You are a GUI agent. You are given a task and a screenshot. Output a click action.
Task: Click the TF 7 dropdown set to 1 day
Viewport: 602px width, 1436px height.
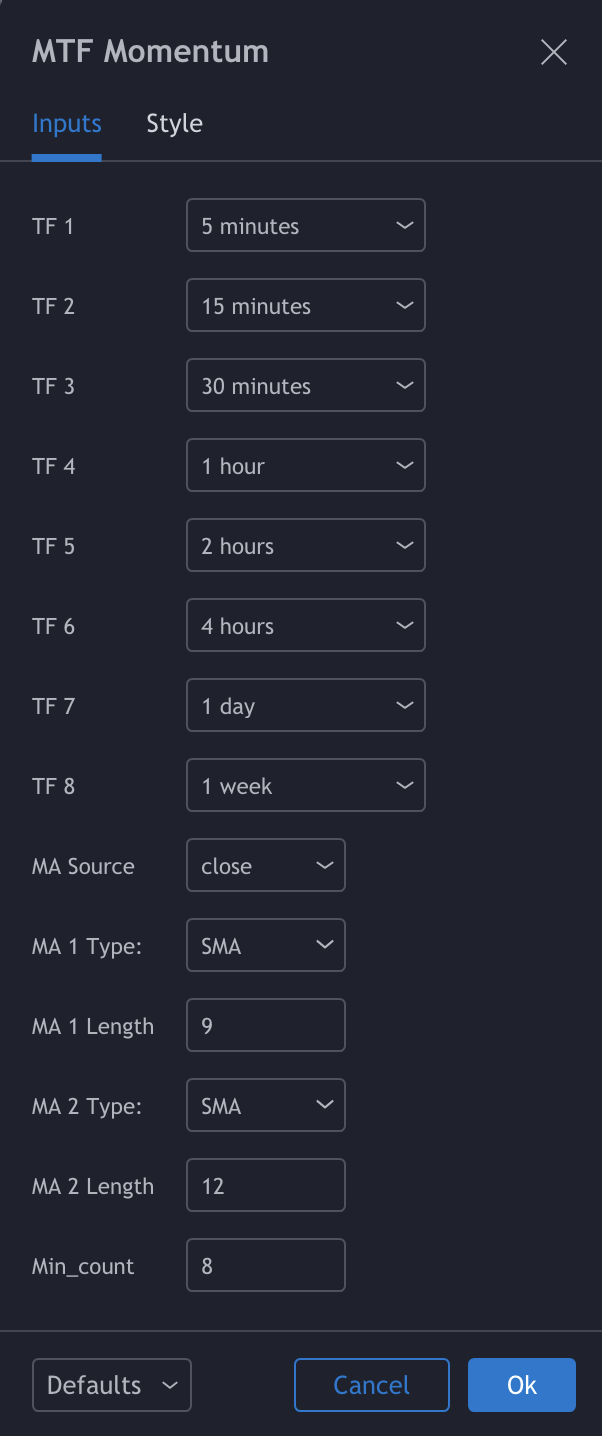pyautogui.click(x=305, y=706)
